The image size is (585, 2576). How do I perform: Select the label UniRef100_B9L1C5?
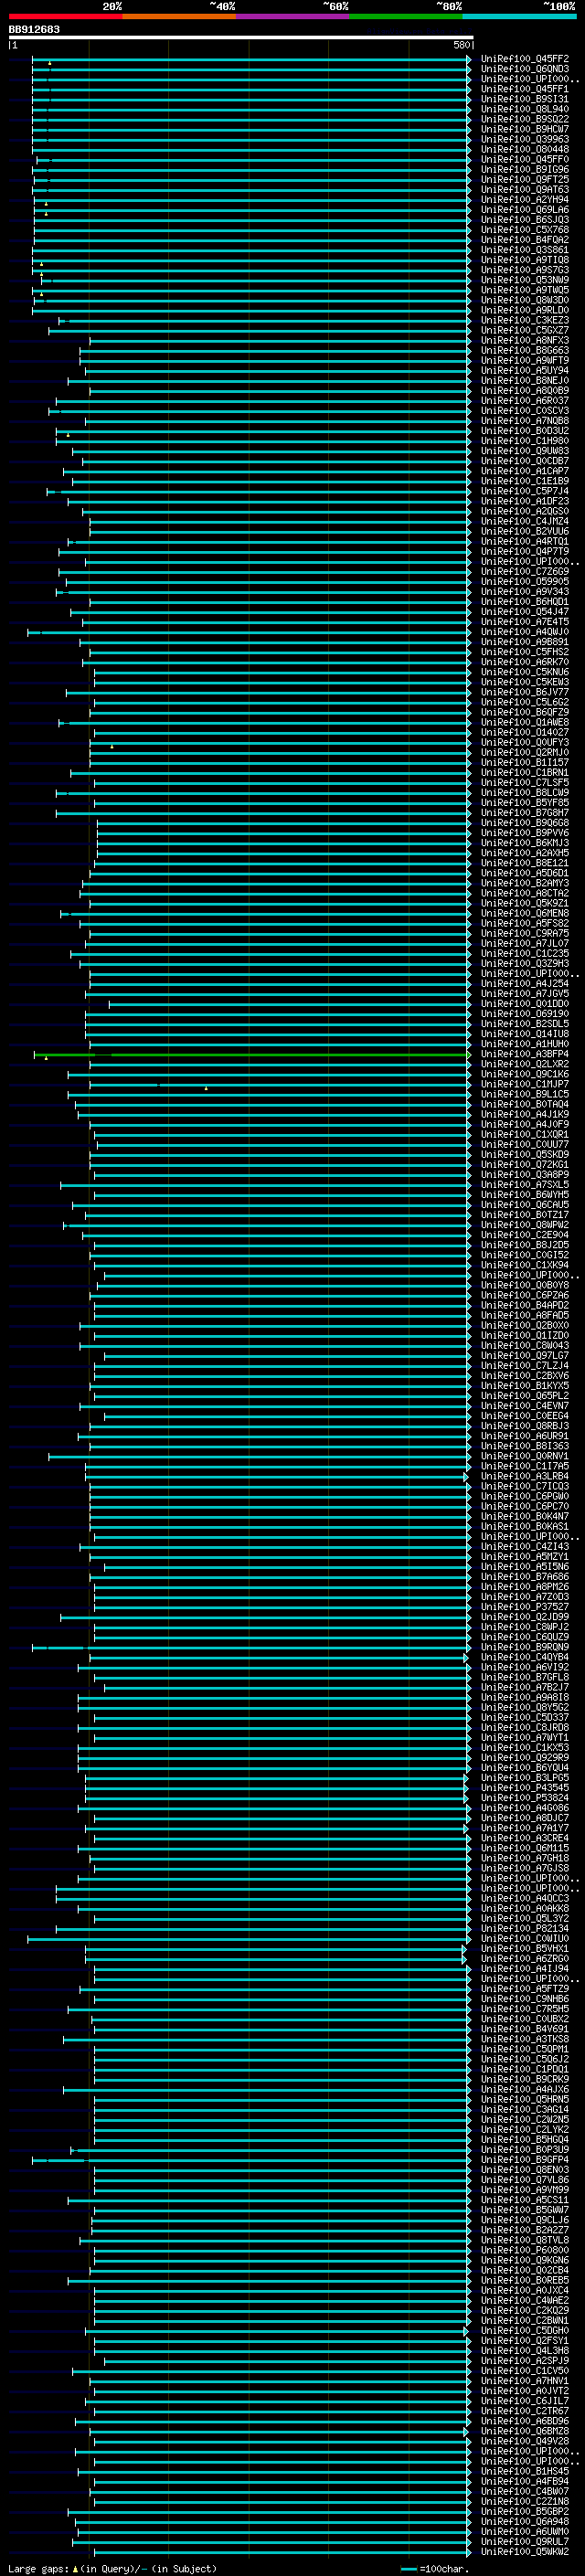click(525, 1094)
